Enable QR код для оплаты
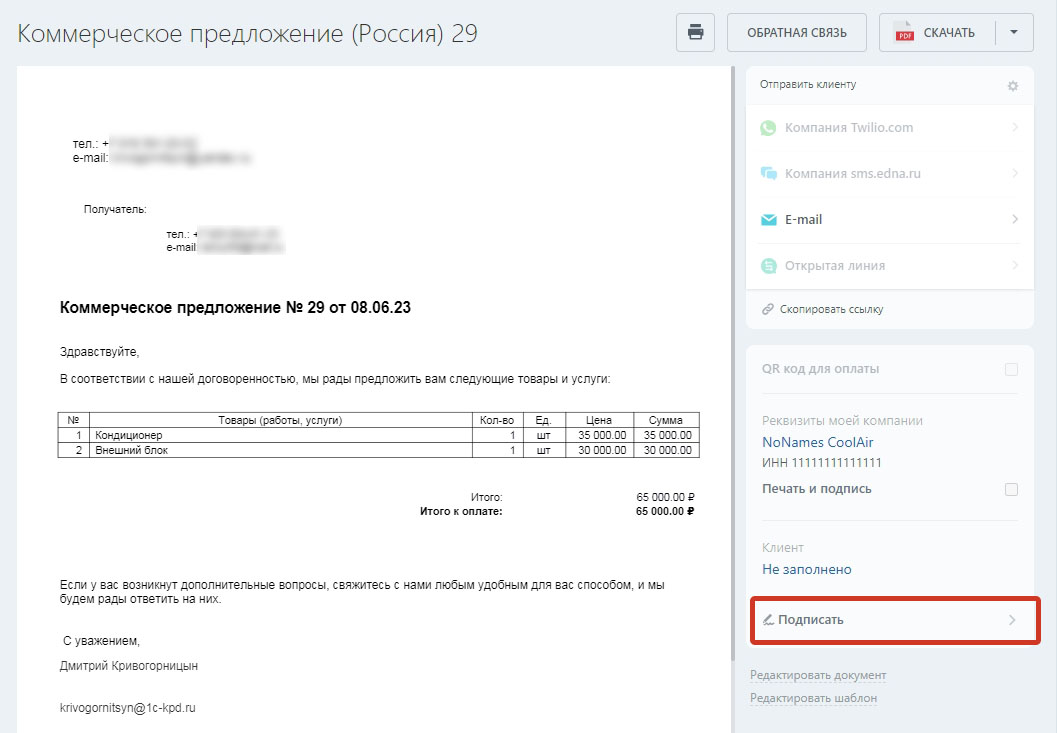The width and height of the screenshot is (1057, 733). [1011, 369]
